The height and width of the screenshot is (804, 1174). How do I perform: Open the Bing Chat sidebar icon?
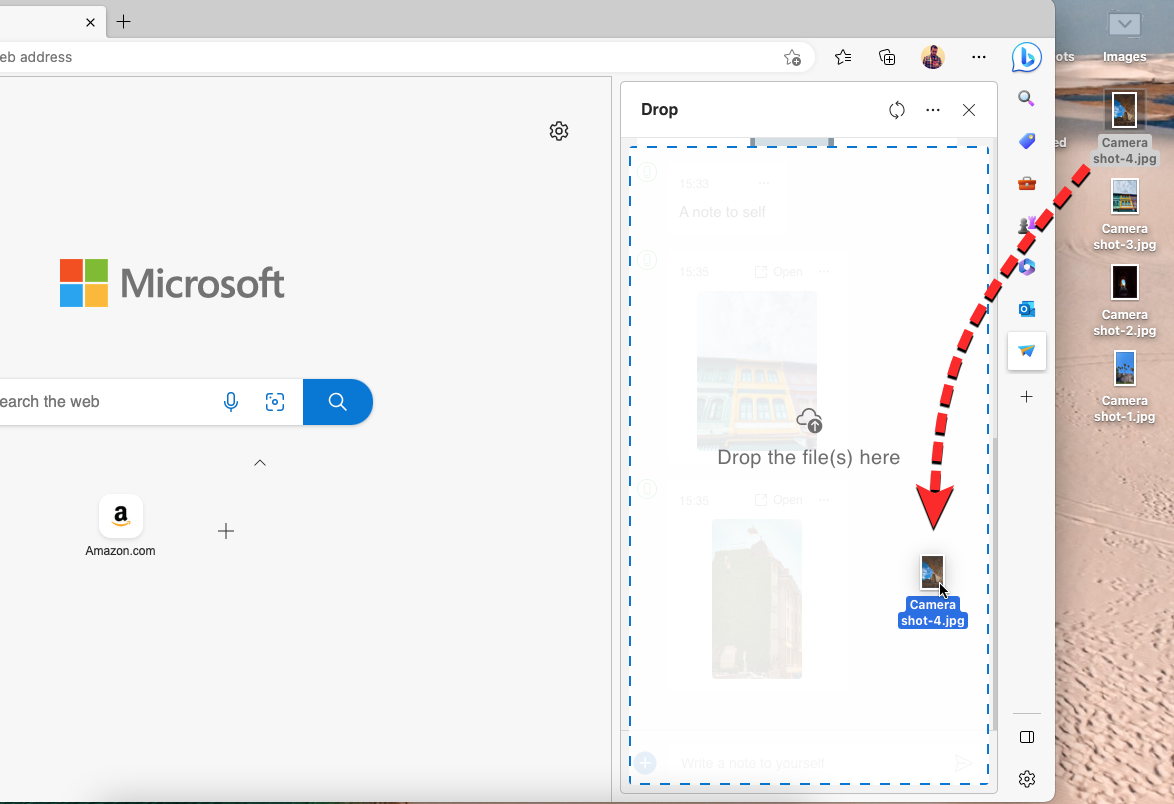(x=1026, y=58)
